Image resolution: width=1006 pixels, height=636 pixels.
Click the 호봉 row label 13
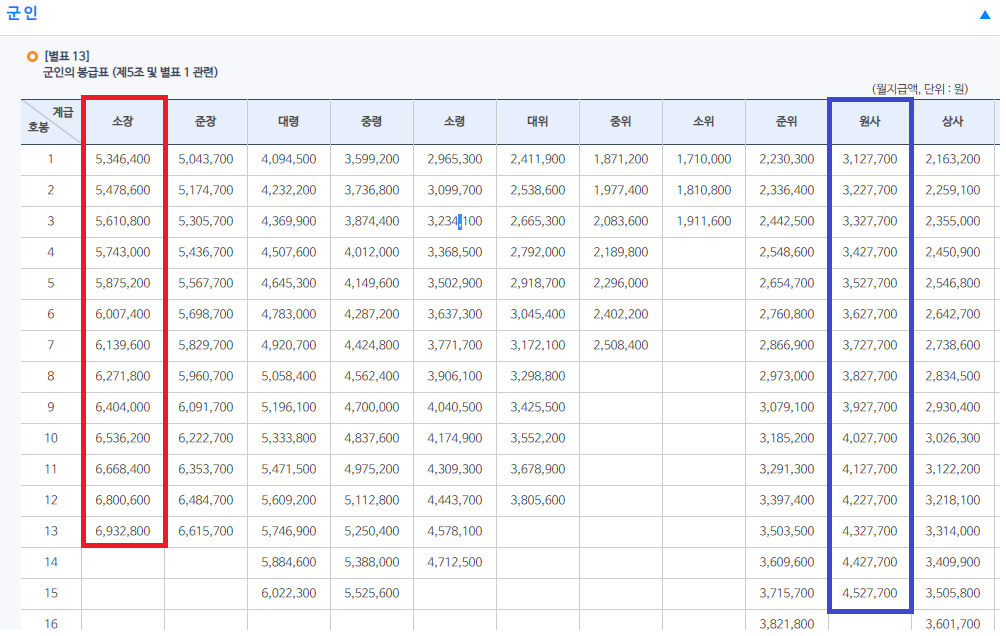coord(51,531)
